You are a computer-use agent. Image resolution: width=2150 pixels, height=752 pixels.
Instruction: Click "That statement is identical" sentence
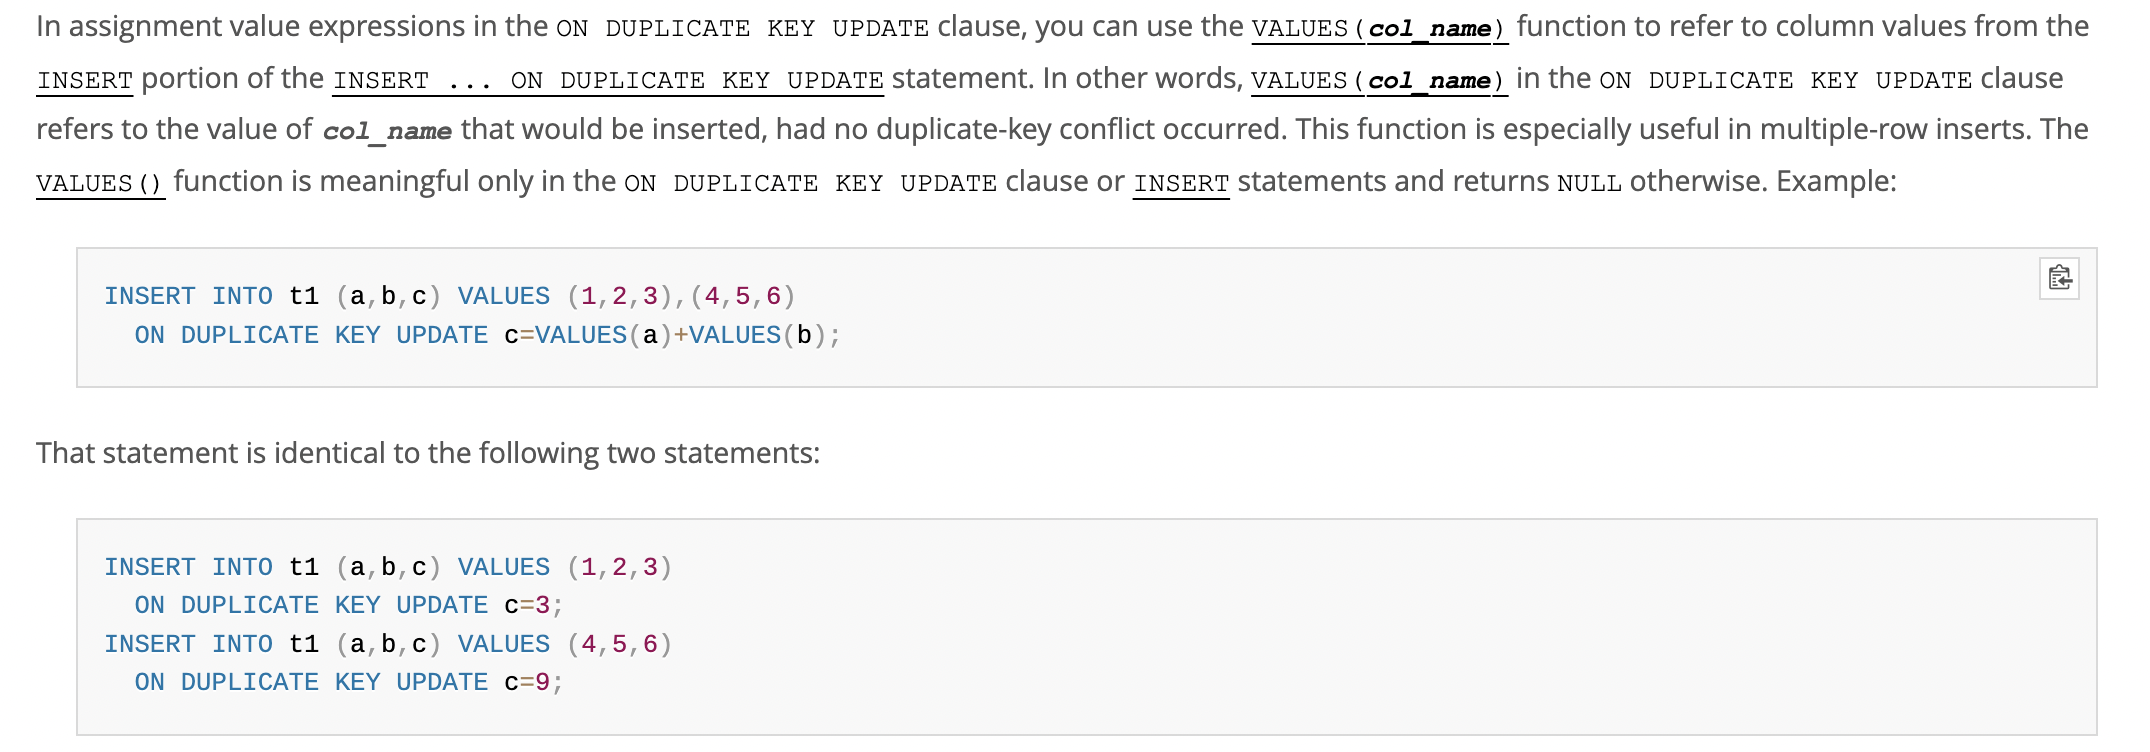coord(428,453)
